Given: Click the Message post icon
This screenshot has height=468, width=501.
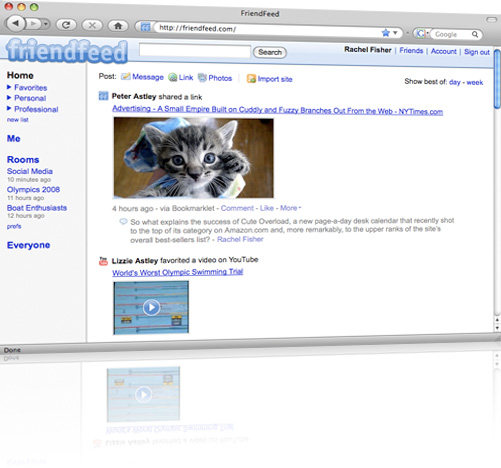Looking at the screenshot, I should click(125, 77).
